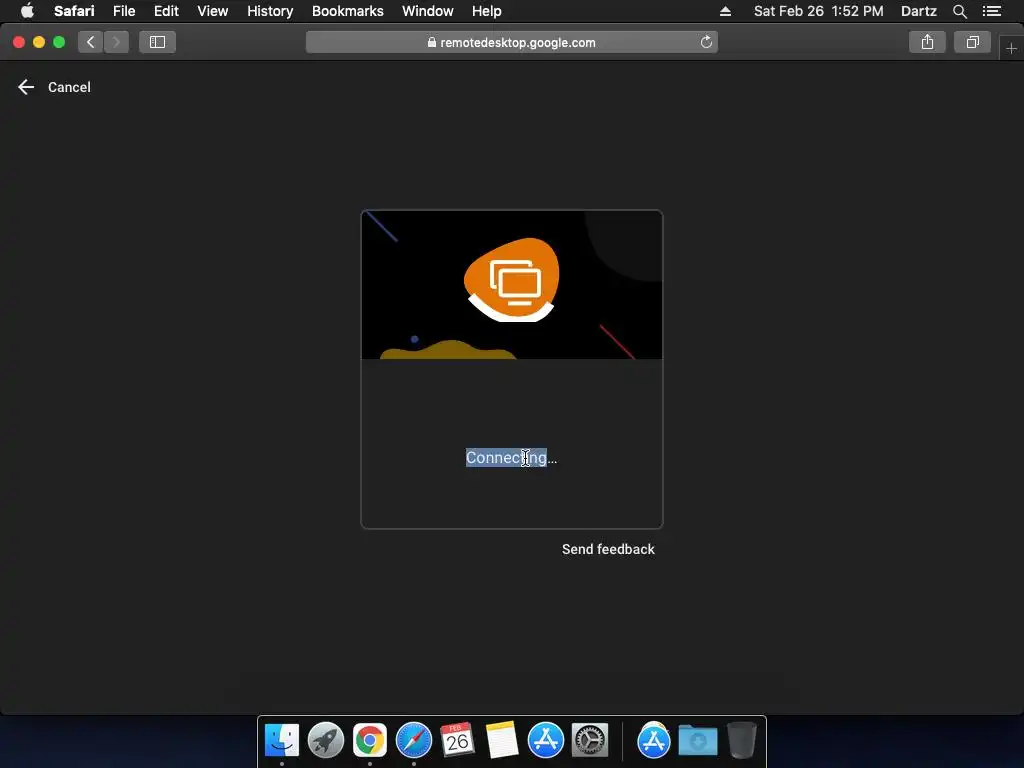The width and height of the screenshot is (1024, 768).
Task: Open the Apple menu
Action: coord(27,11)
